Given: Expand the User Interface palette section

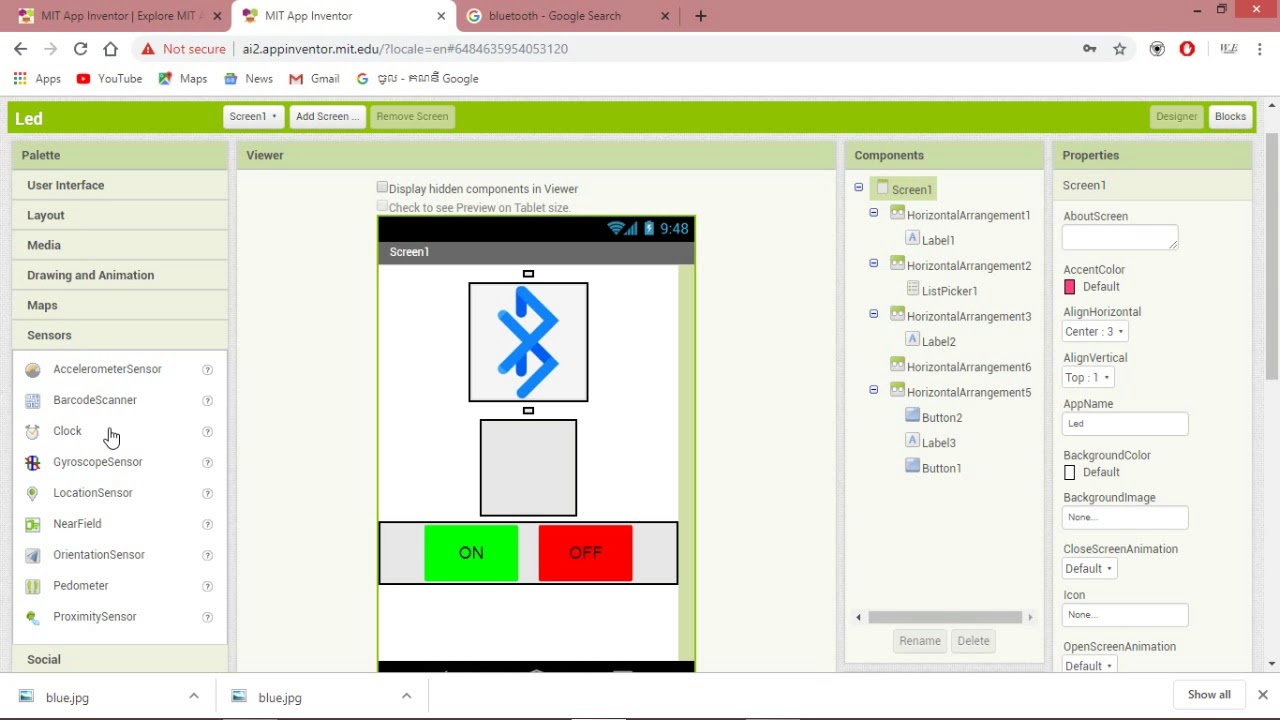Looking at the screenshot, I should point(120,185).
